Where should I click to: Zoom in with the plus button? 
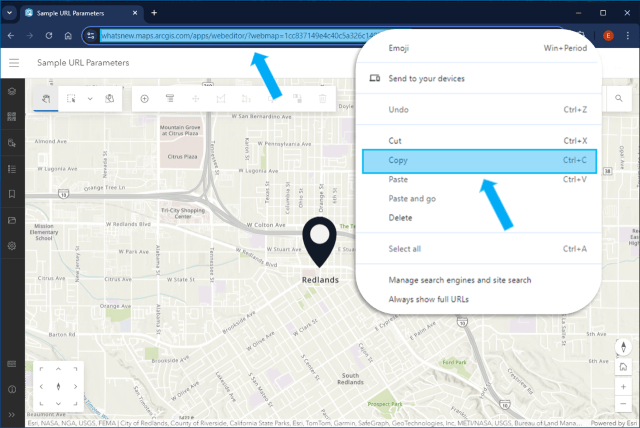(623, 386)
